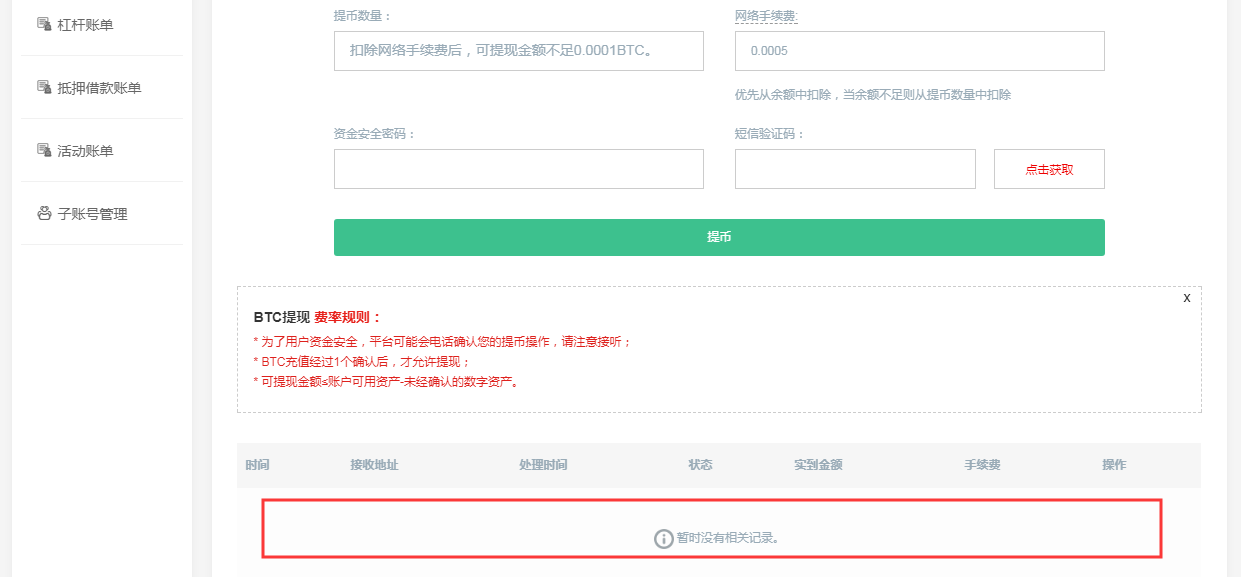Click the 时间 column header
The width and height of the screenshot is (1241, 577).
[258, 465]
